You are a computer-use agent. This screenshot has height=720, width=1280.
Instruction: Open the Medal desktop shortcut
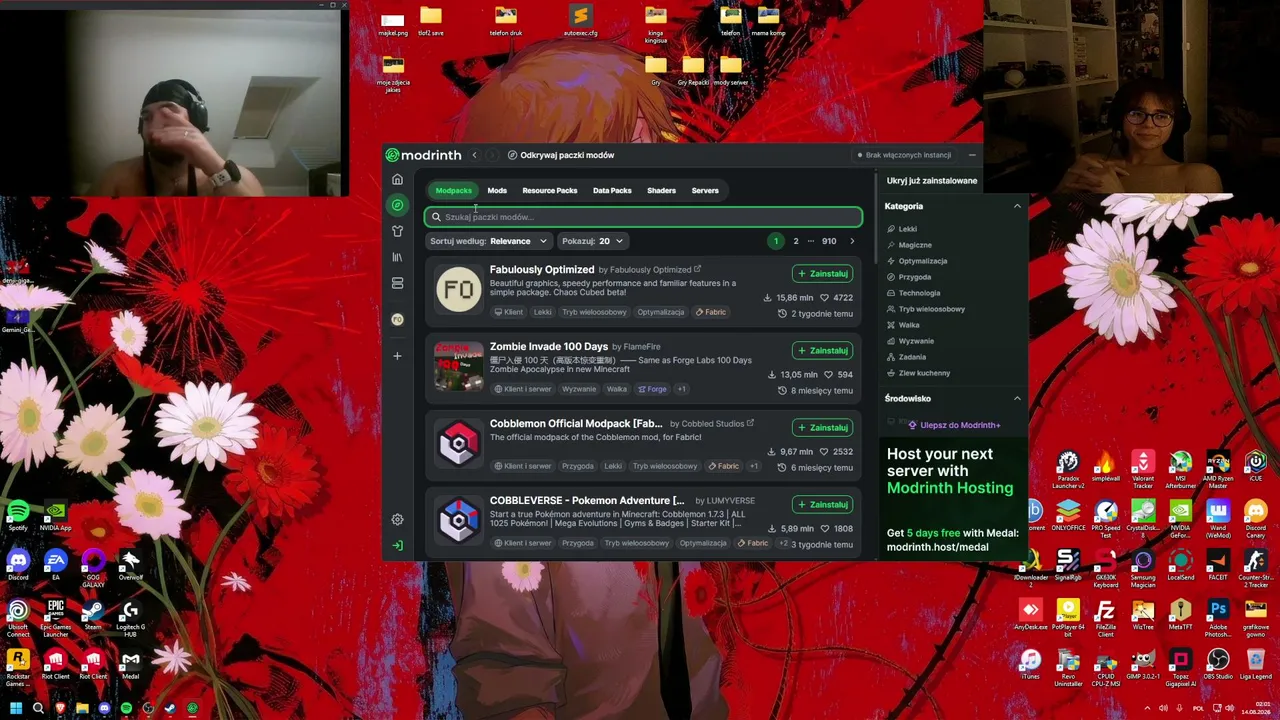[130, 664]
